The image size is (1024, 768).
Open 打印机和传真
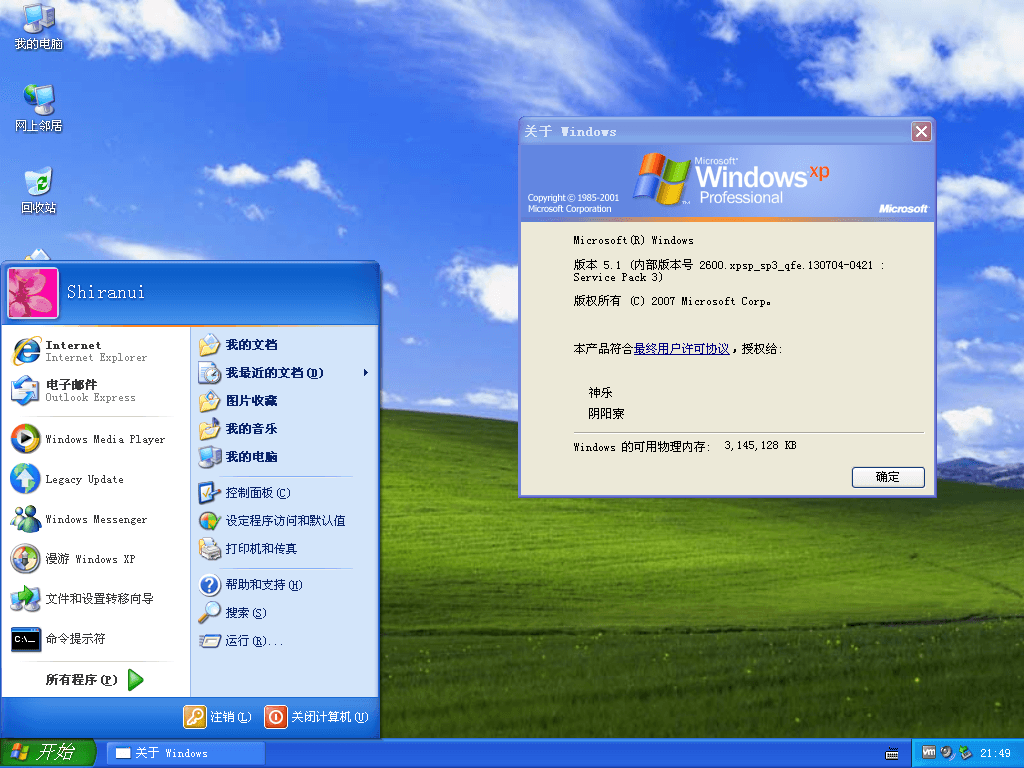(285, 549)
